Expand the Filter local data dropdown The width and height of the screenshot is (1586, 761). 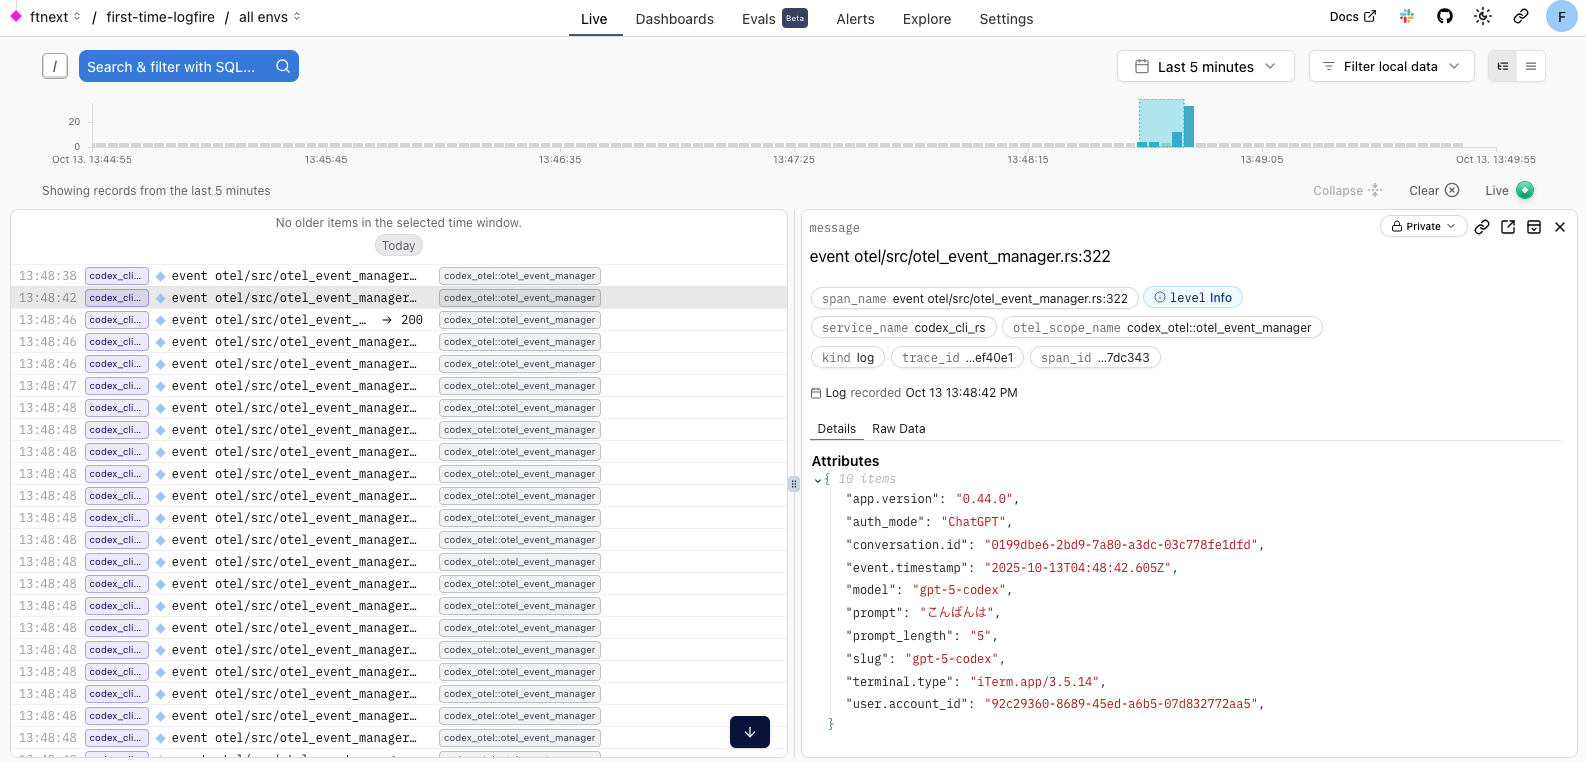point(1391,67)
